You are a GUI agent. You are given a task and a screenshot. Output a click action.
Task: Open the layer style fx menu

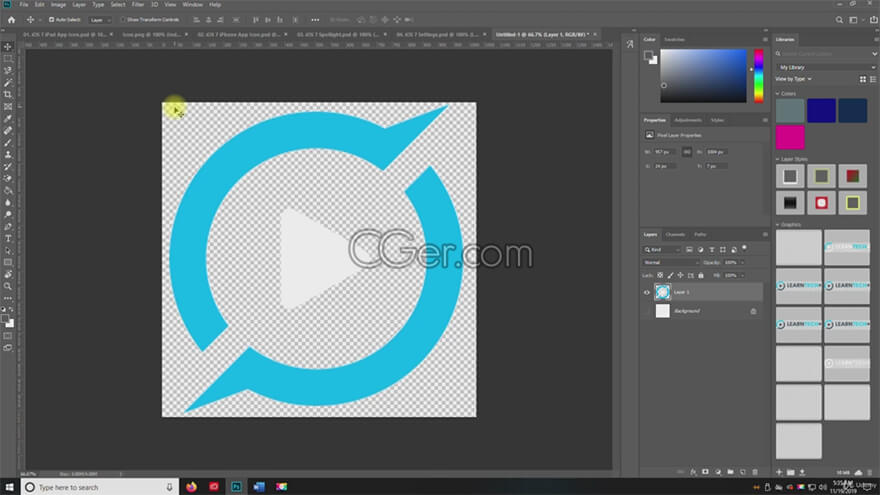pyautogui.click(x=693, y=472)
